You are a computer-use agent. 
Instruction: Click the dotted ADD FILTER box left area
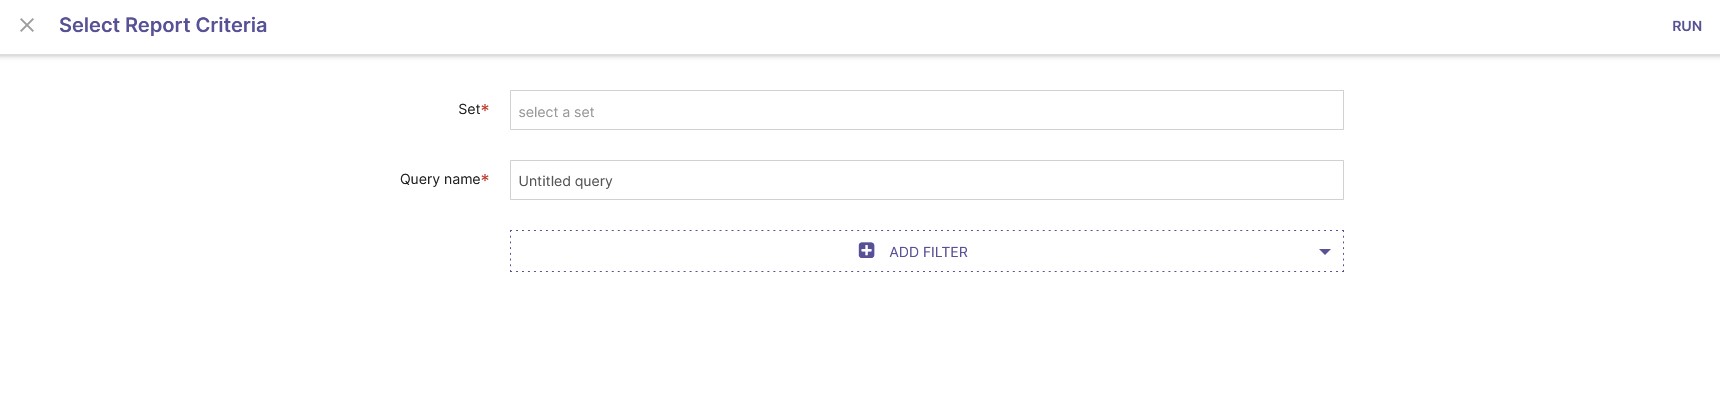coord(680,251)
